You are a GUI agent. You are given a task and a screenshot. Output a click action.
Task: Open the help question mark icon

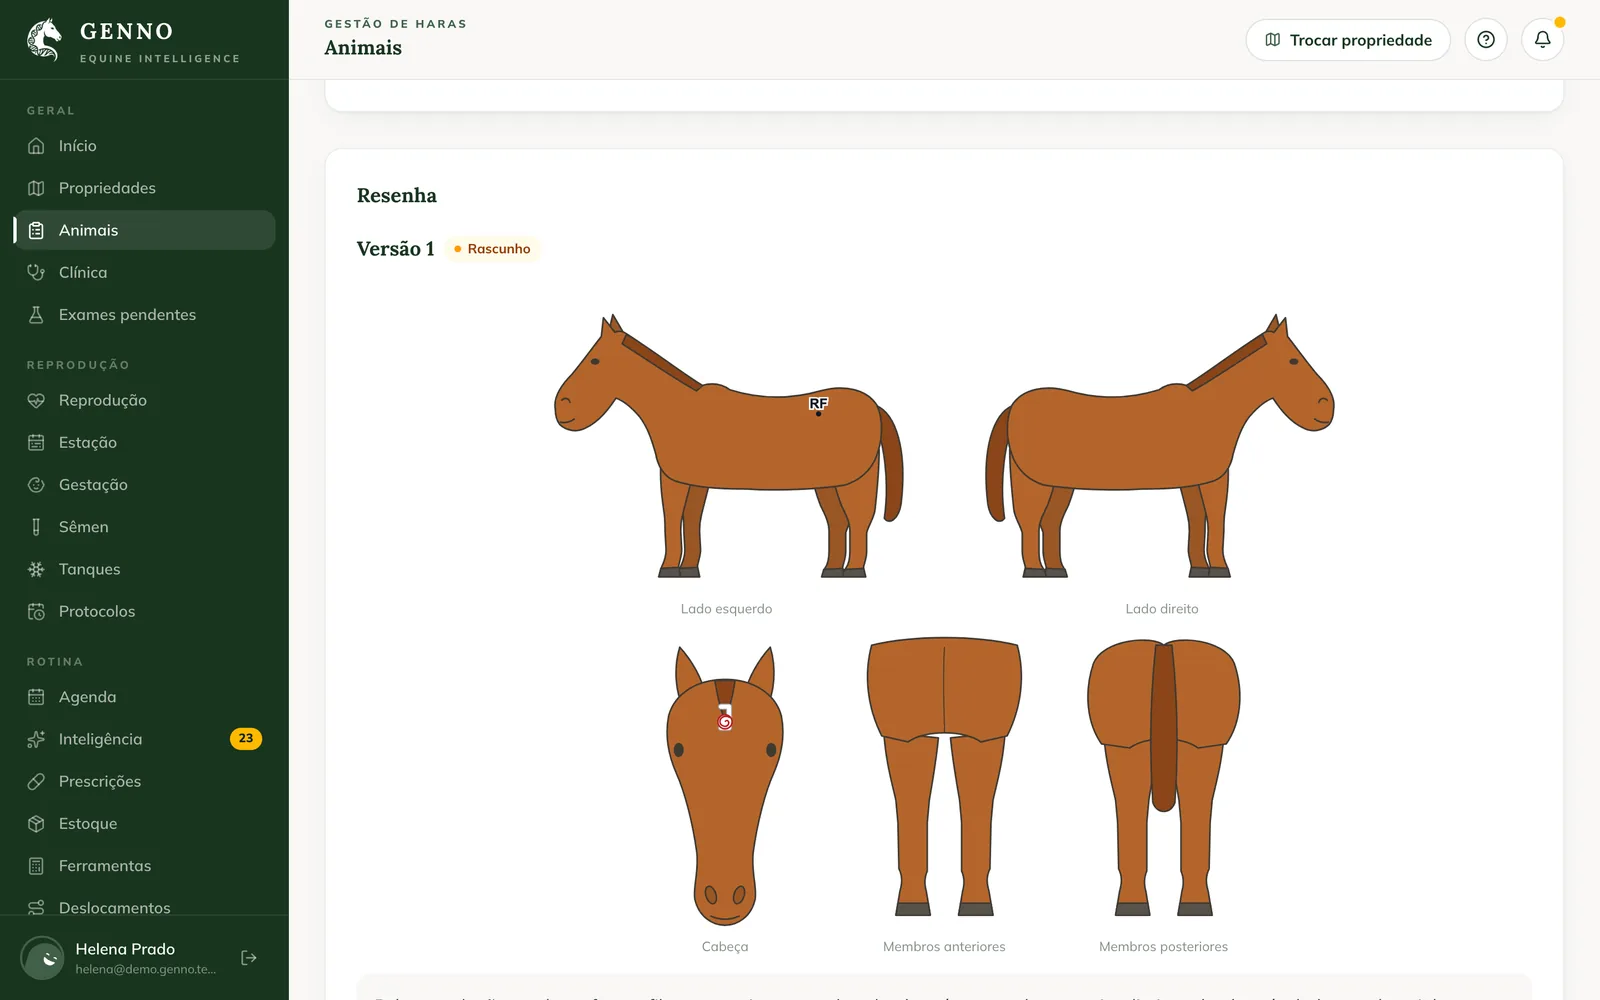coord(1486,40)
